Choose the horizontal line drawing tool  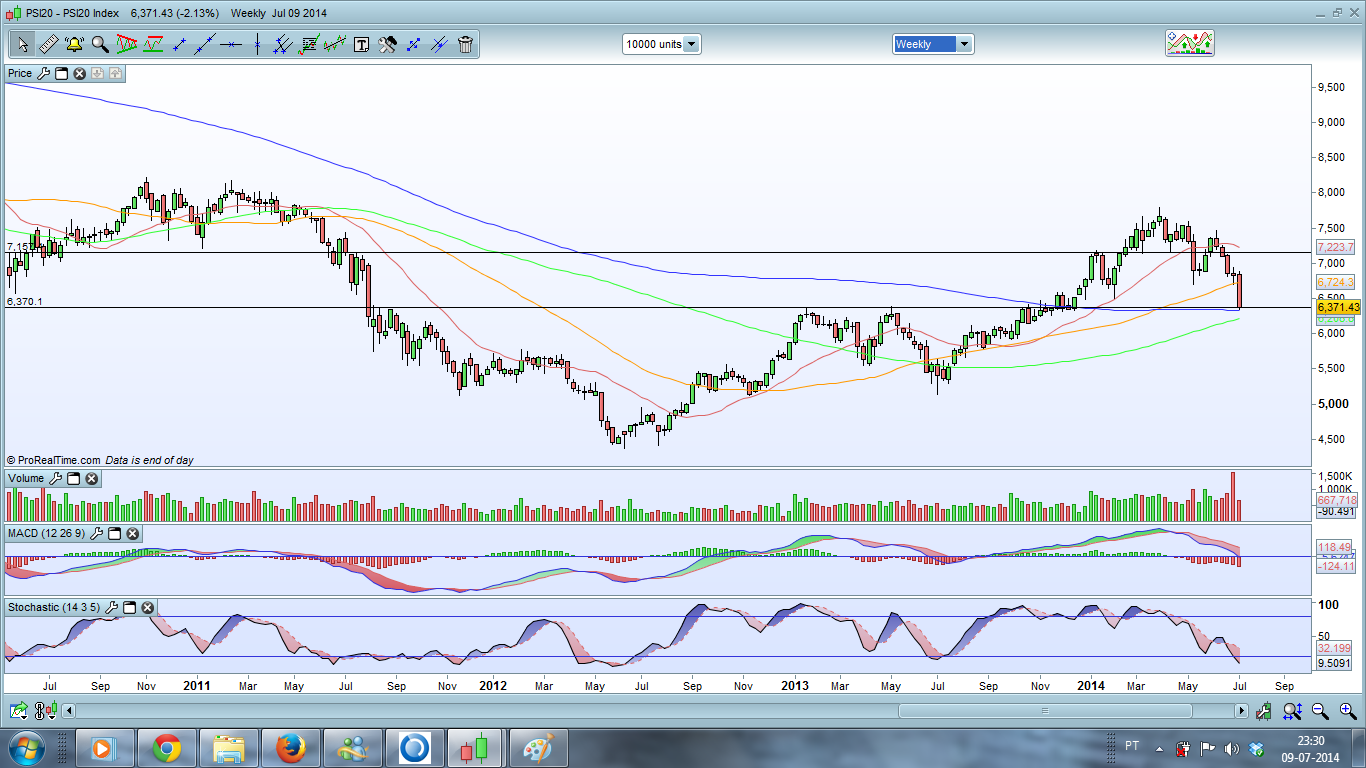[231, 44]
